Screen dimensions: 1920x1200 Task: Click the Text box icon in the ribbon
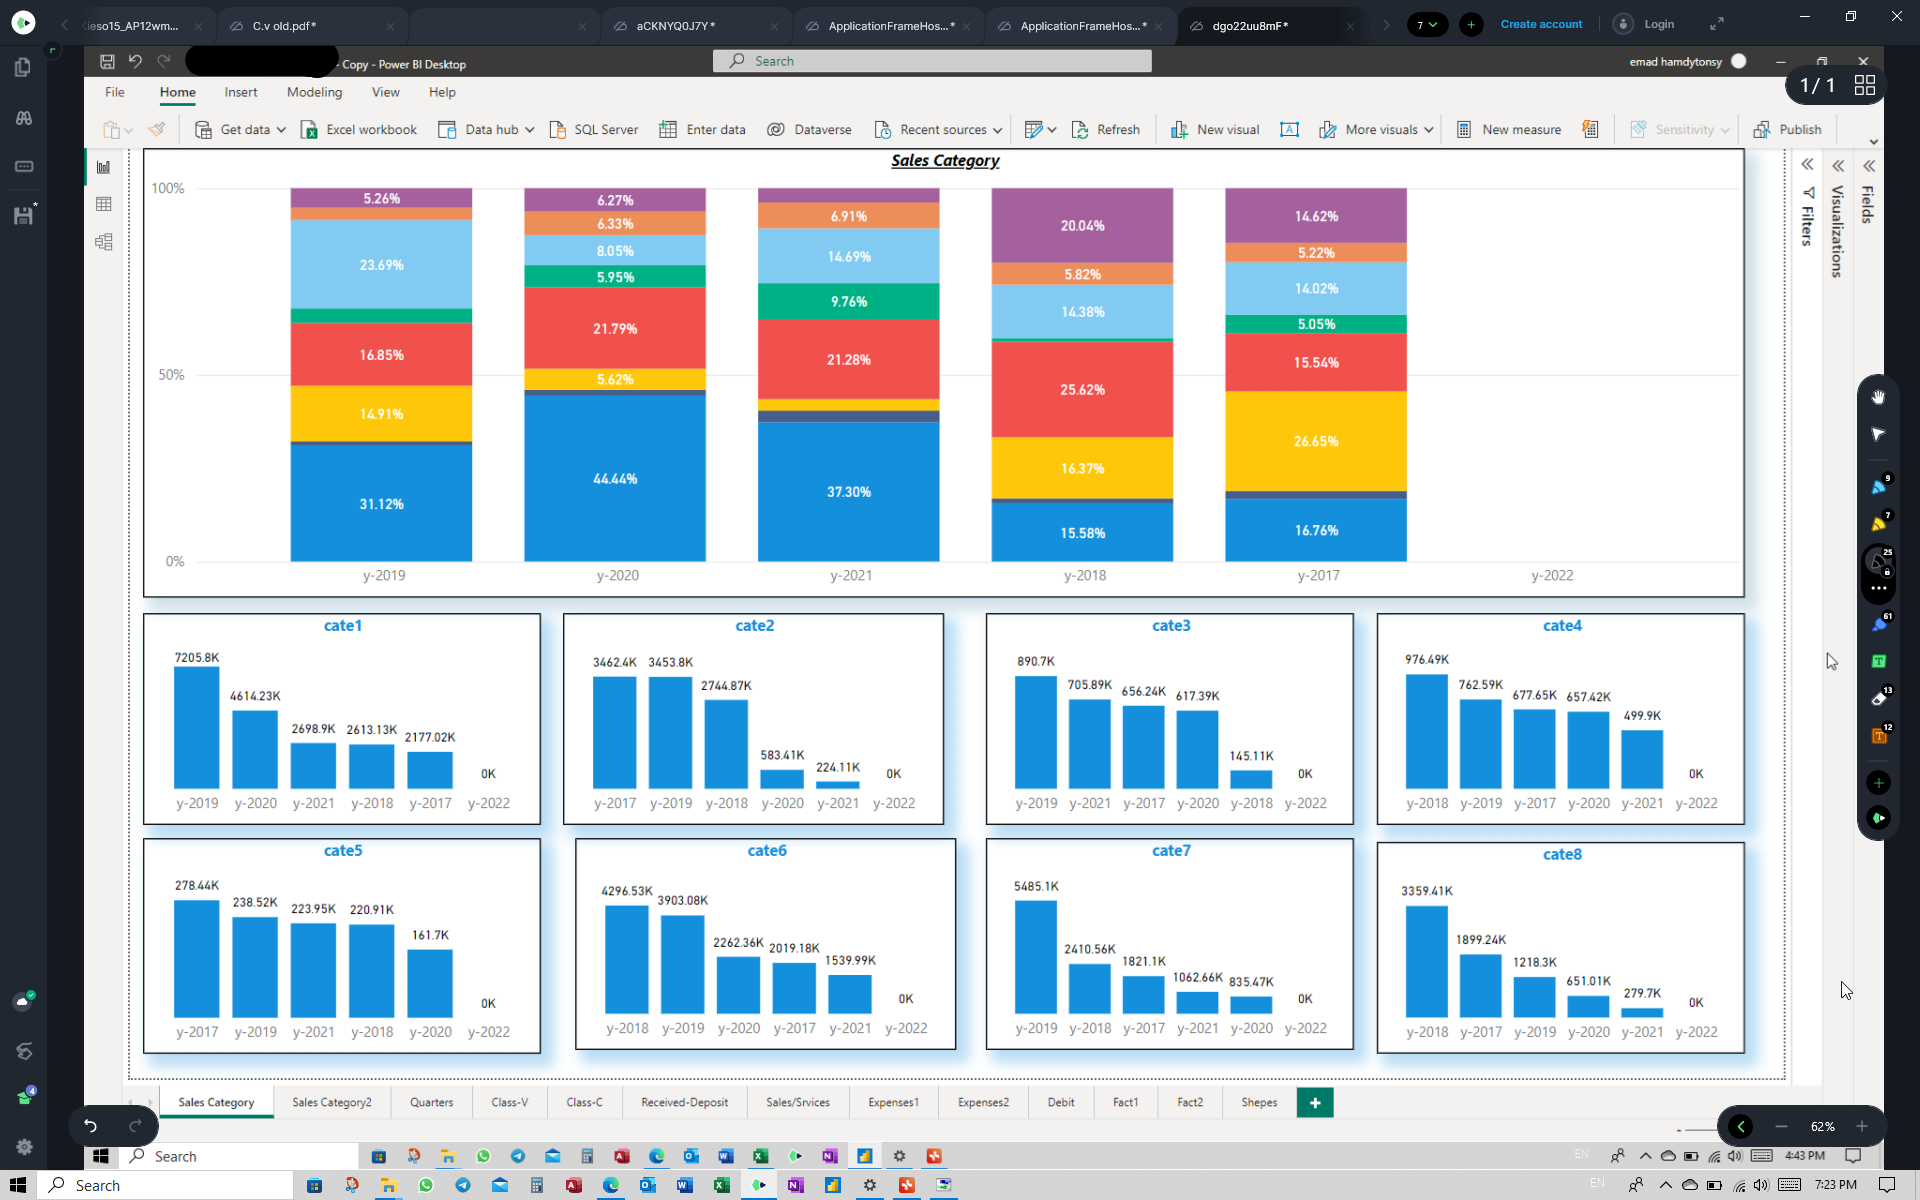click(x=1289, y=130)
